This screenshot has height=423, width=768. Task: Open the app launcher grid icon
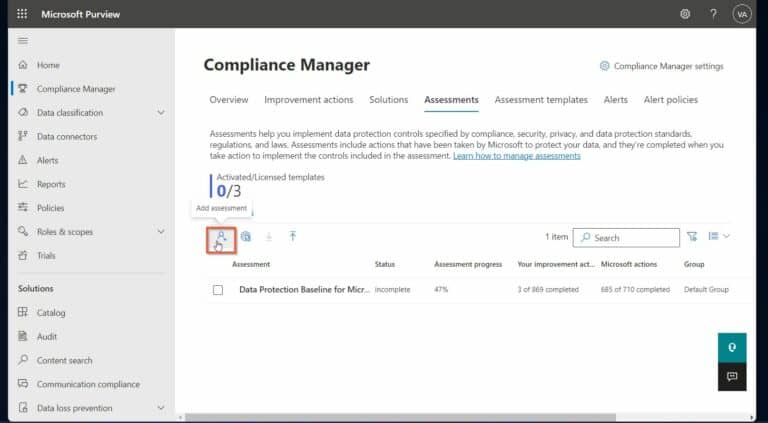coord(22,14)
